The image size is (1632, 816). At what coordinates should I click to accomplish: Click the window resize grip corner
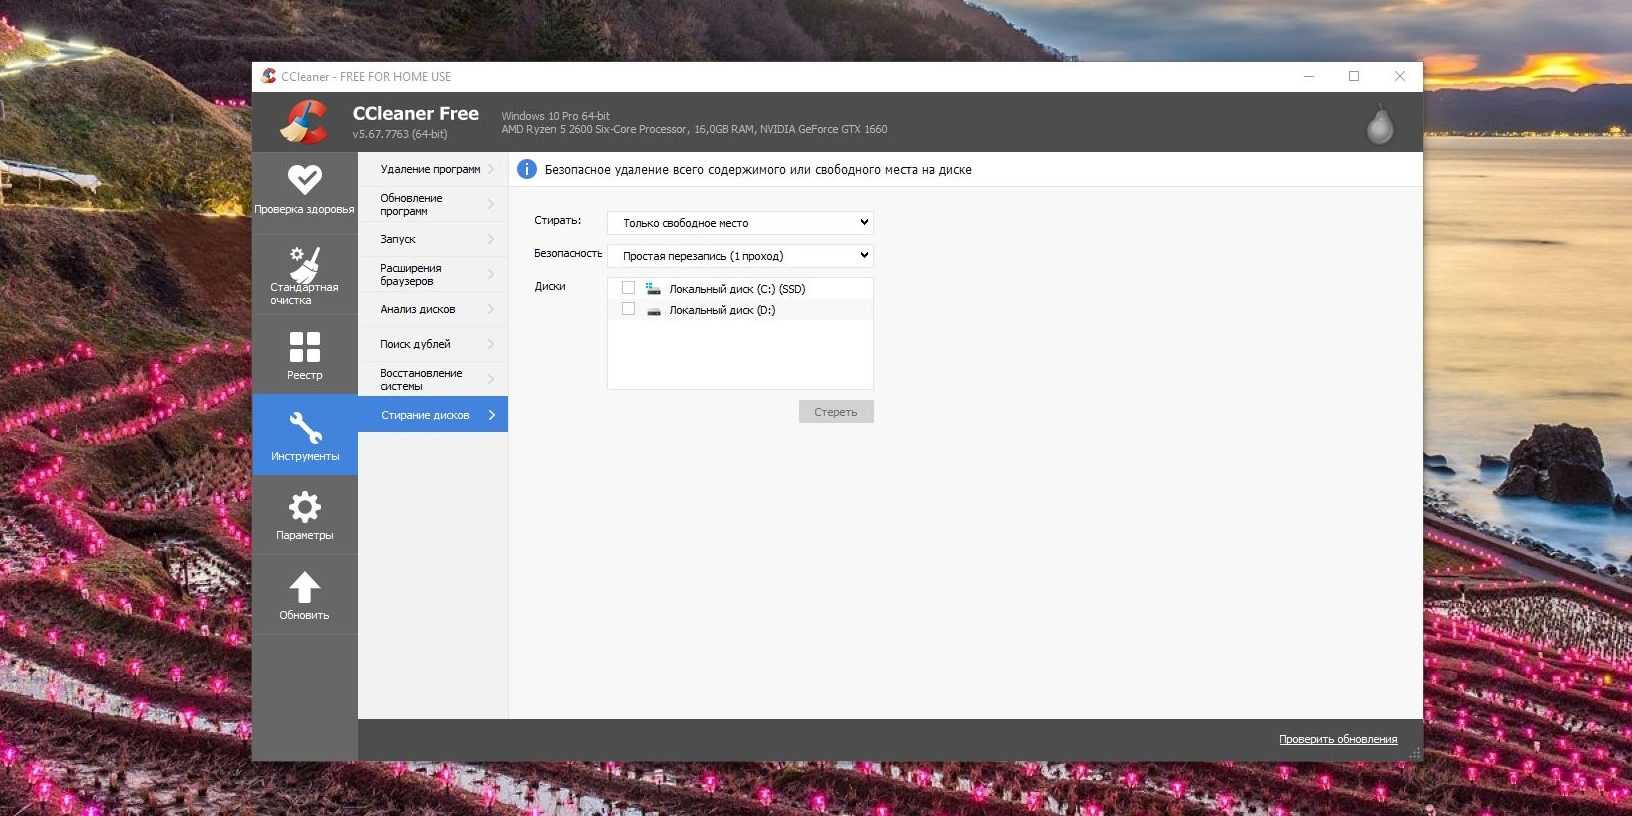tap(1415, 754)
